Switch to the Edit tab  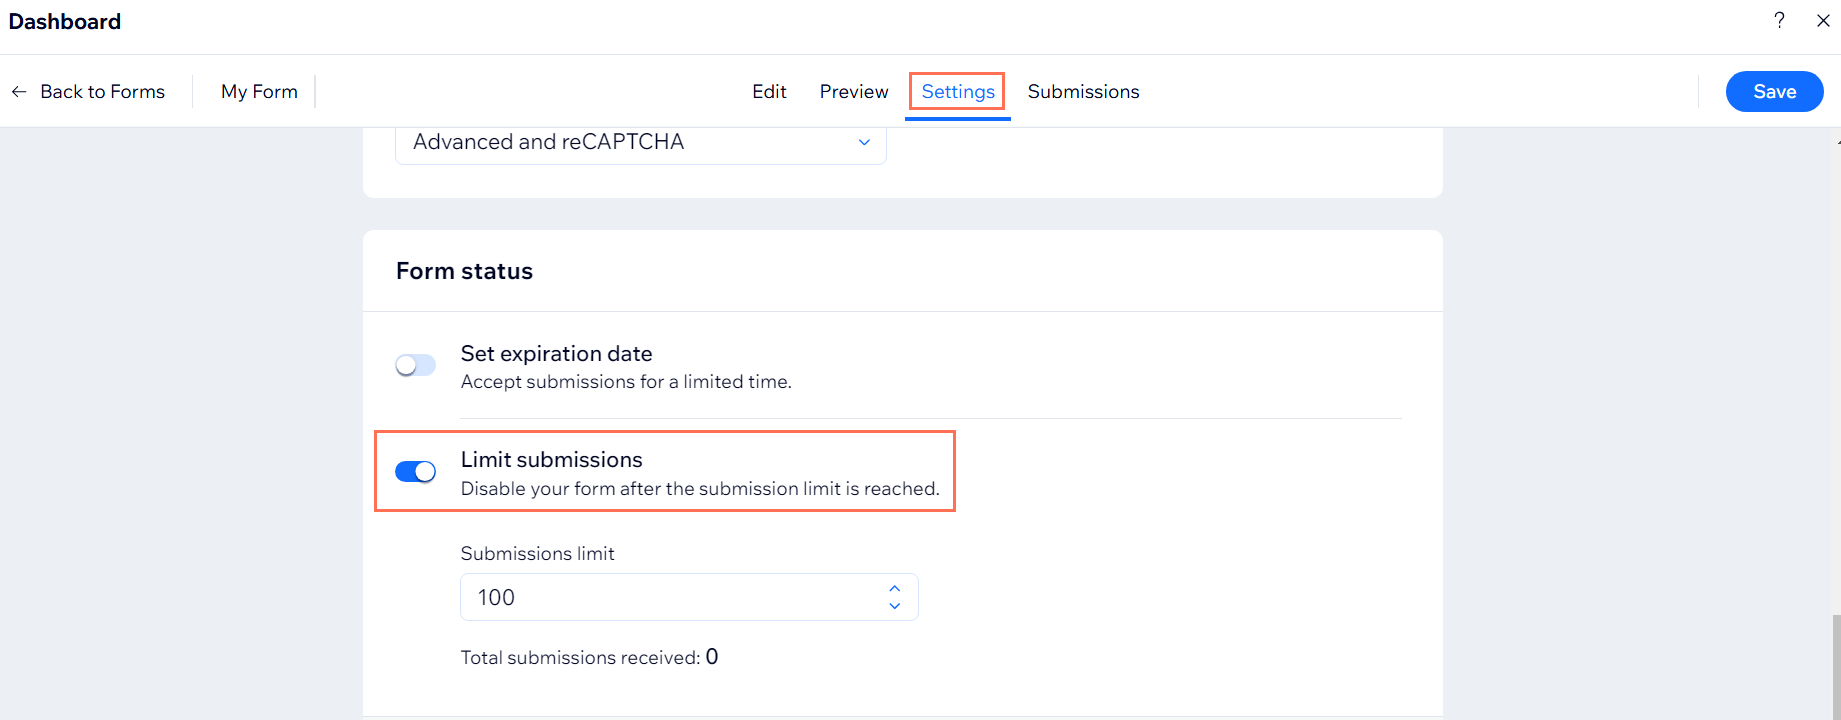pyautogui.click(x=769, y=91)
